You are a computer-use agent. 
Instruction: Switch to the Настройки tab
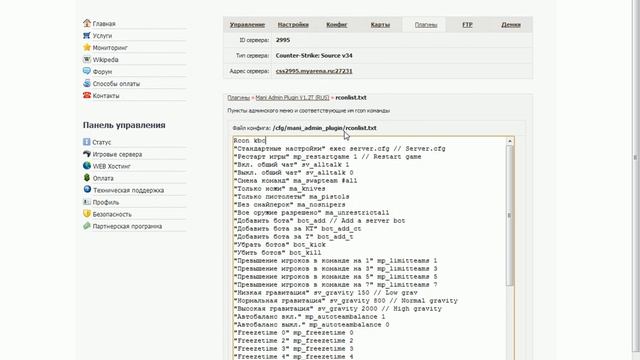(293, 25)
